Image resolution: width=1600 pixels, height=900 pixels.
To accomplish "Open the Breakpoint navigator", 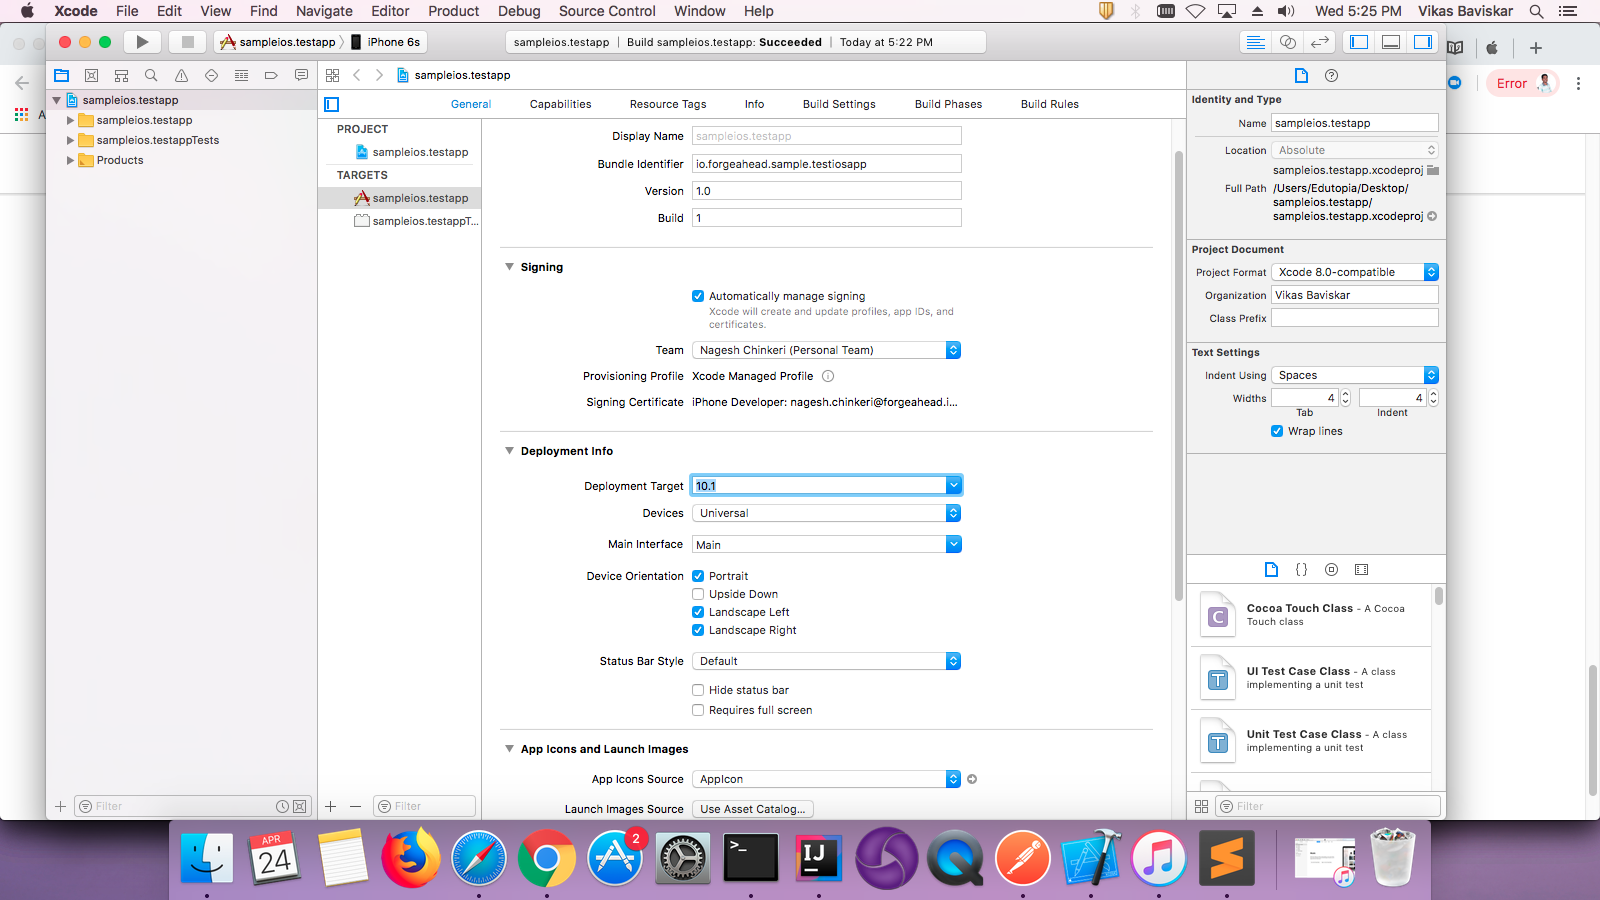I will (x=271, y=75).
